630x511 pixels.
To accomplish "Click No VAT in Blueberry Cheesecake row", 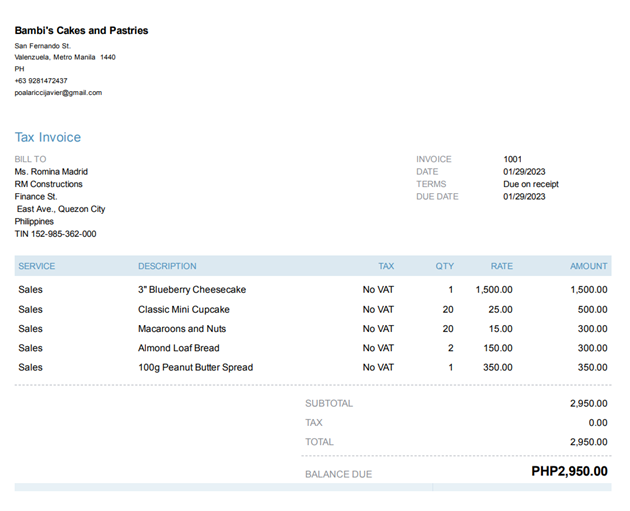I will [378, 290].
